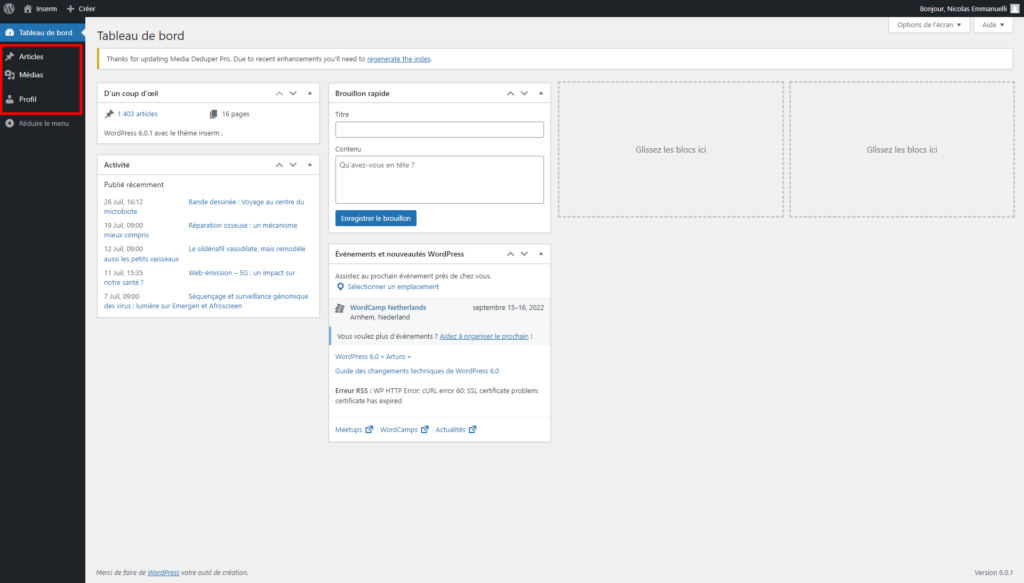Go to Profil in the sidebar
The height and width of the screenshot is (583, 1024).
(28, 99)
